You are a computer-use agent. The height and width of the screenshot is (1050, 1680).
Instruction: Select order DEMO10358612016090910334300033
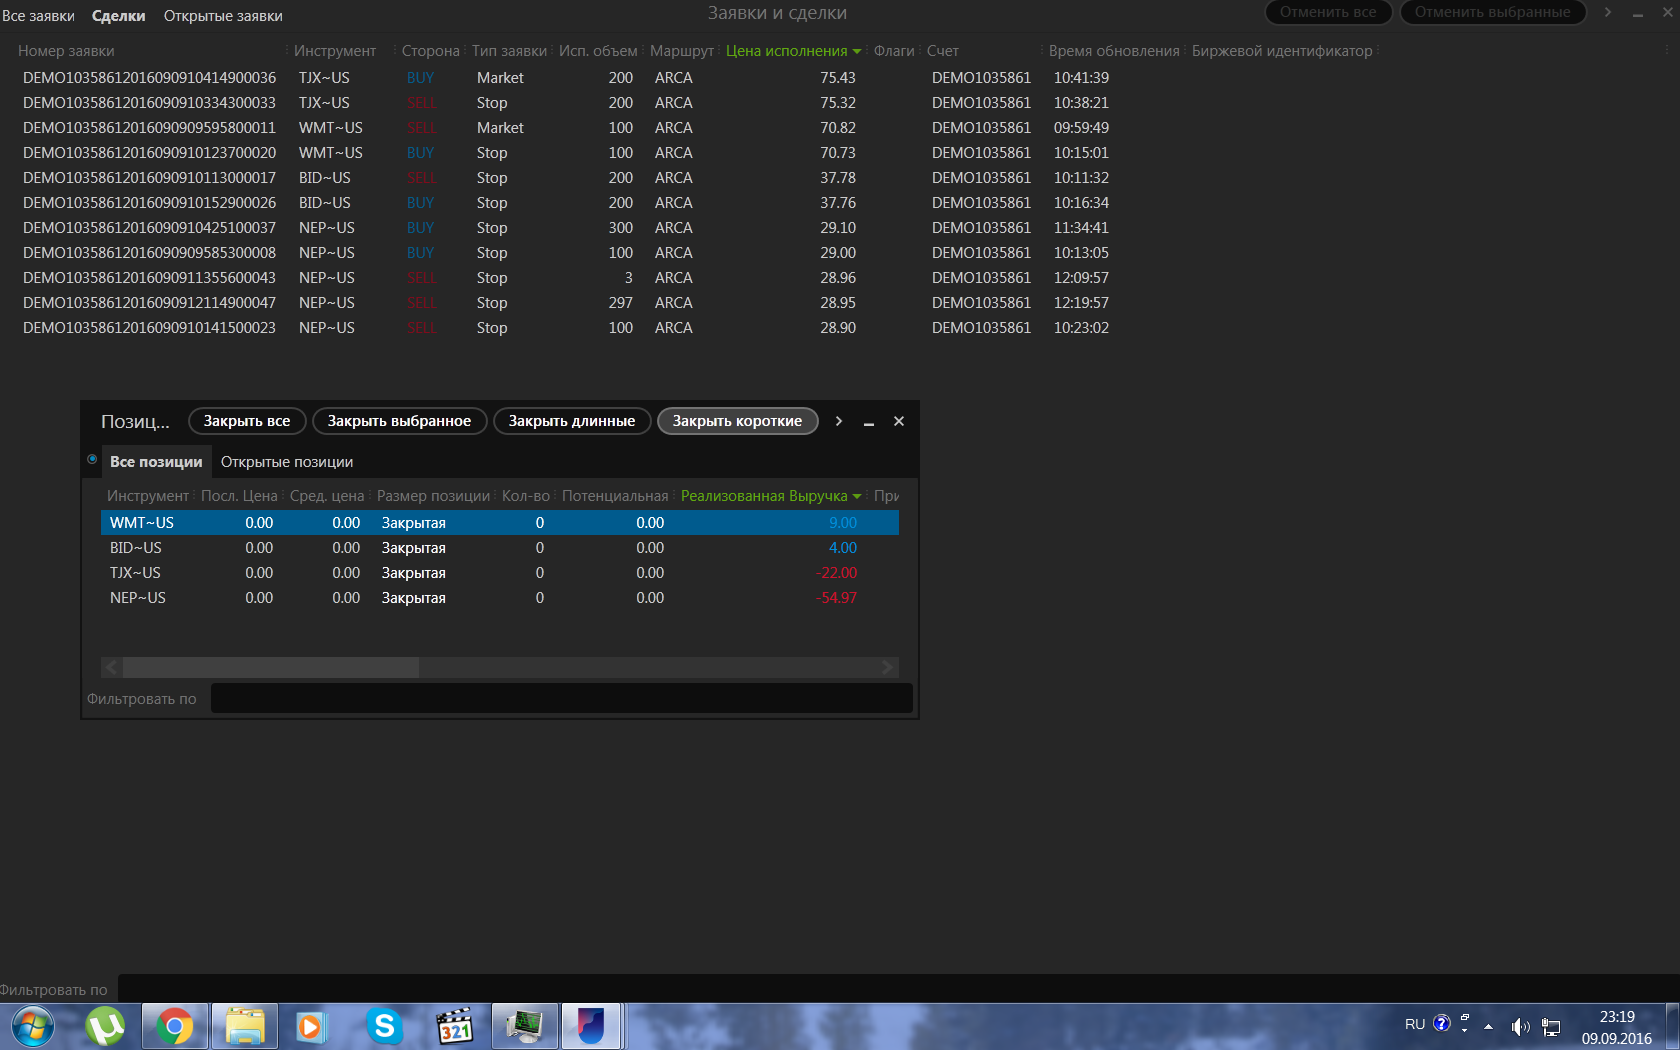click(x=149, y=103)
